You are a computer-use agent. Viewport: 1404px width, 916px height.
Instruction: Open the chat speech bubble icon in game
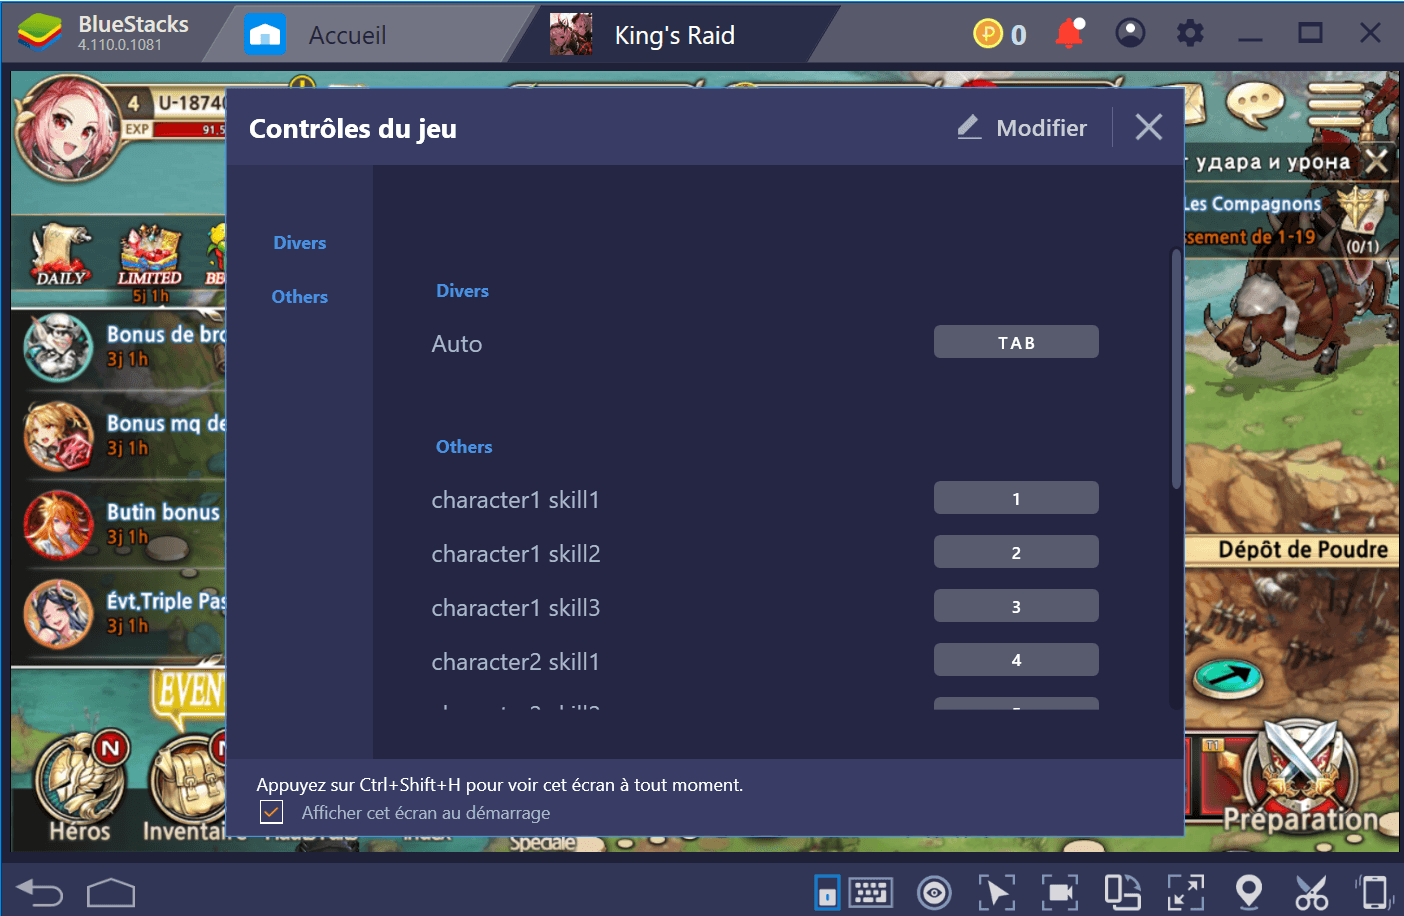[1255, 103]
